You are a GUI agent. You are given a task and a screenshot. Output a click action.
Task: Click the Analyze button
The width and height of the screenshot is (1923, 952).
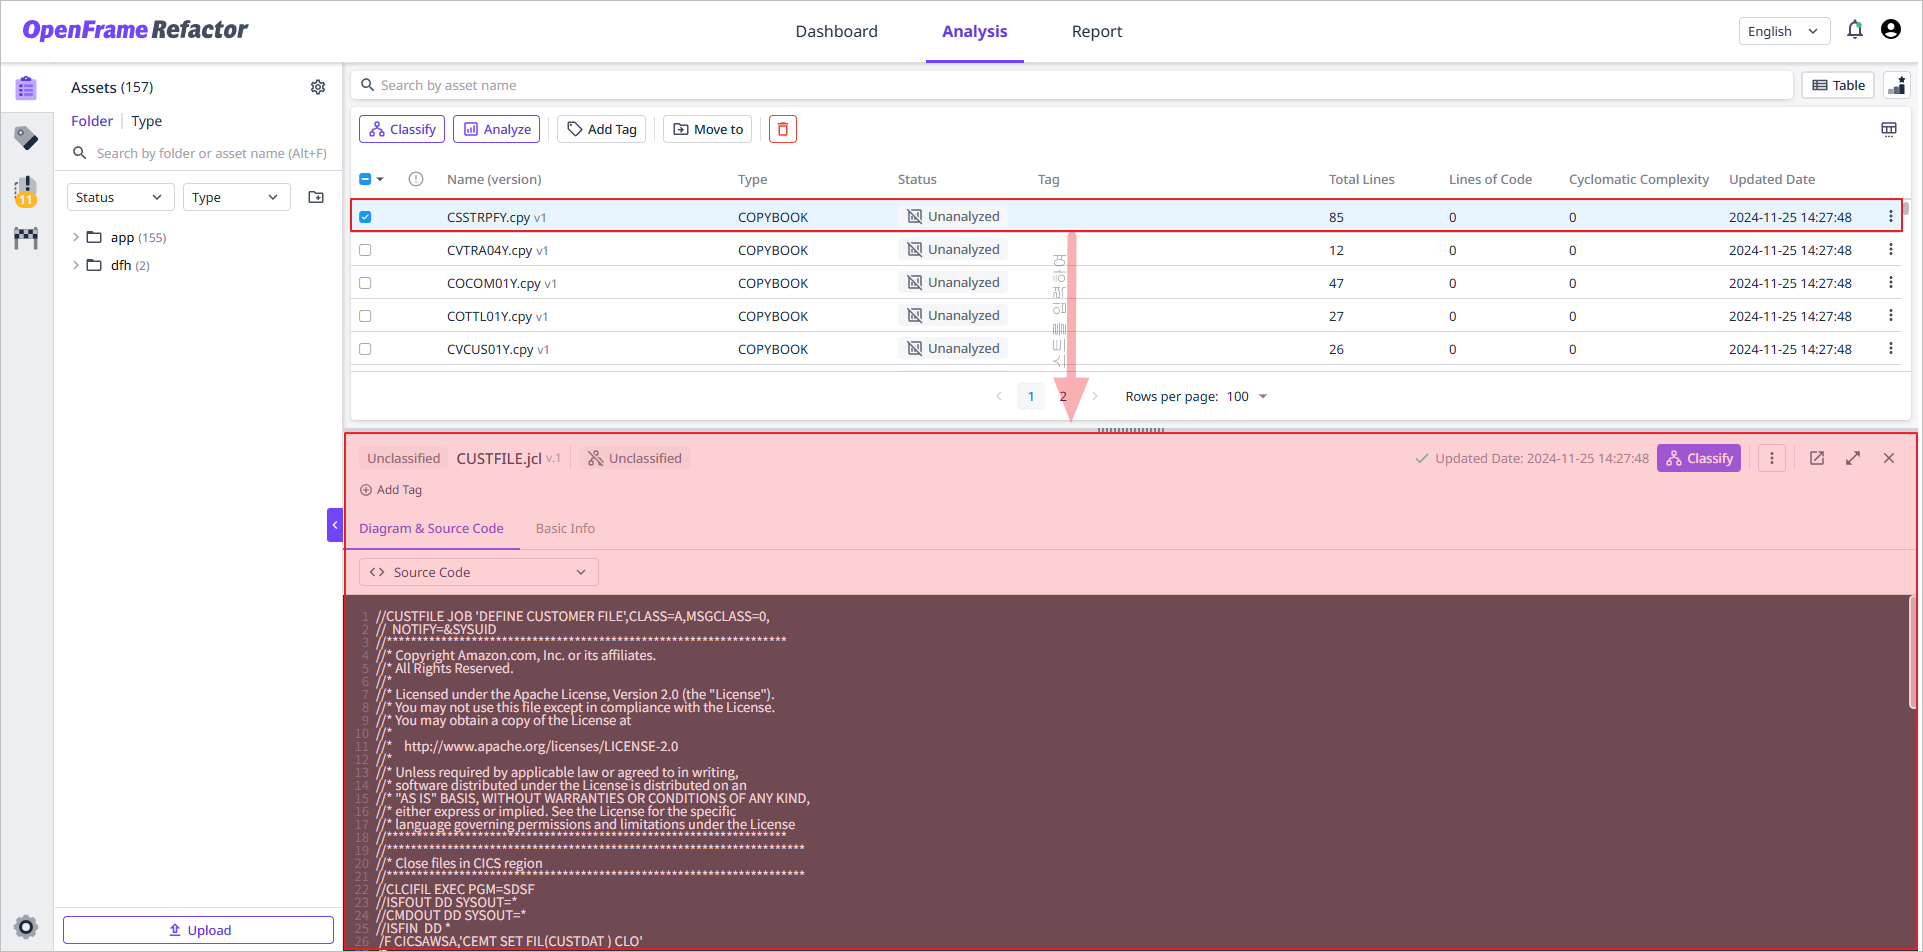click(x=497, y=129)
